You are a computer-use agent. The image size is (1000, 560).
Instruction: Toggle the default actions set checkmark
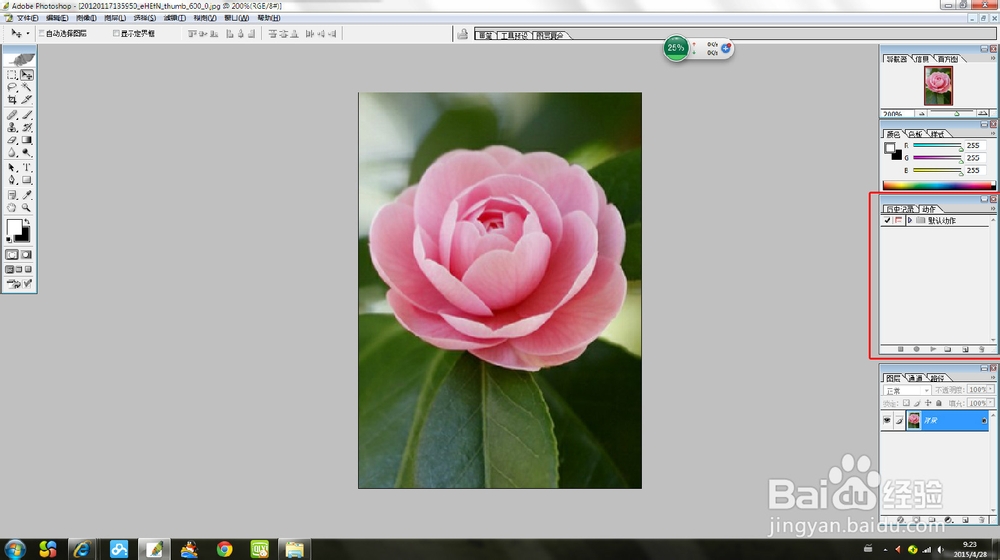tap(887, 221)
